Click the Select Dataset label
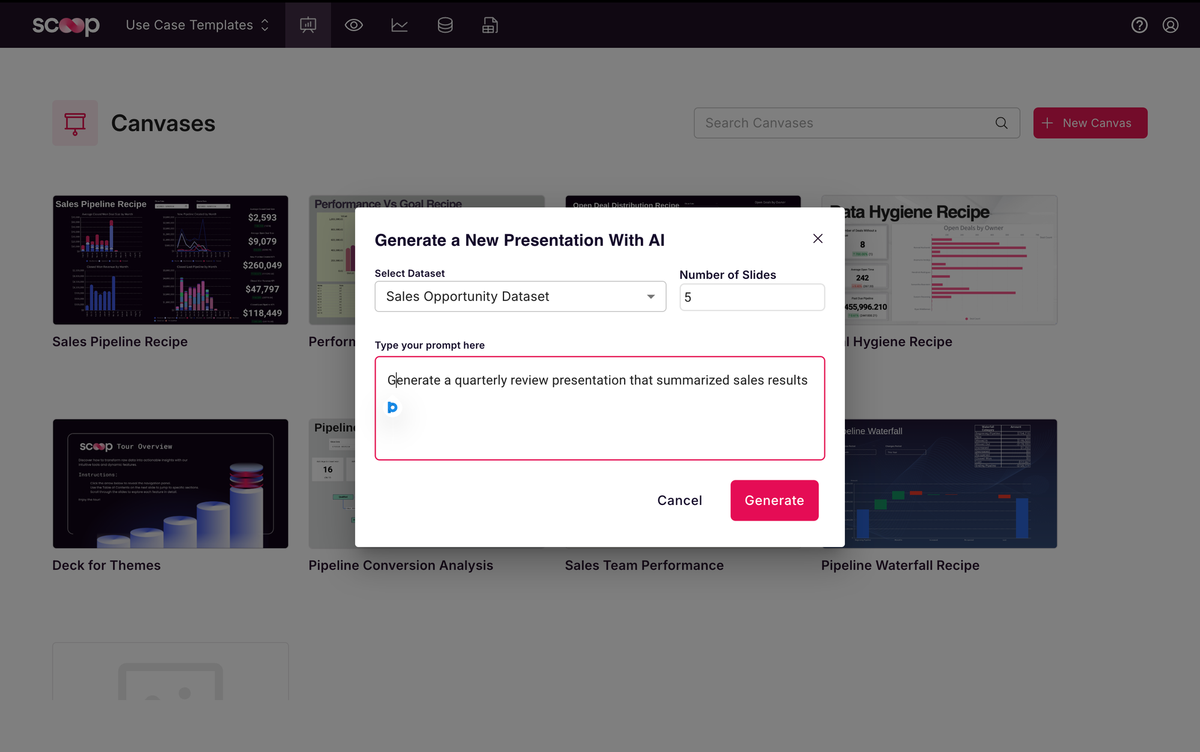Screen dimensions: 1200x752 coord(410,273)
